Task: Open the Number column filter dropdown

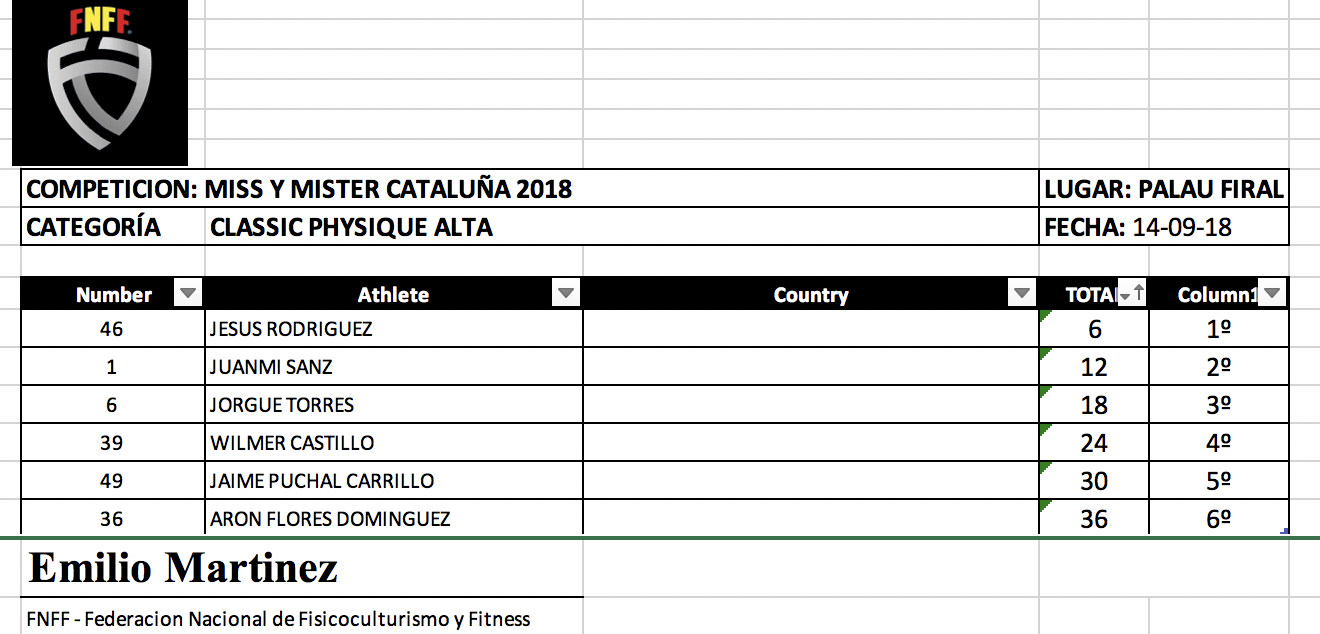Action: tap(188, 294)
